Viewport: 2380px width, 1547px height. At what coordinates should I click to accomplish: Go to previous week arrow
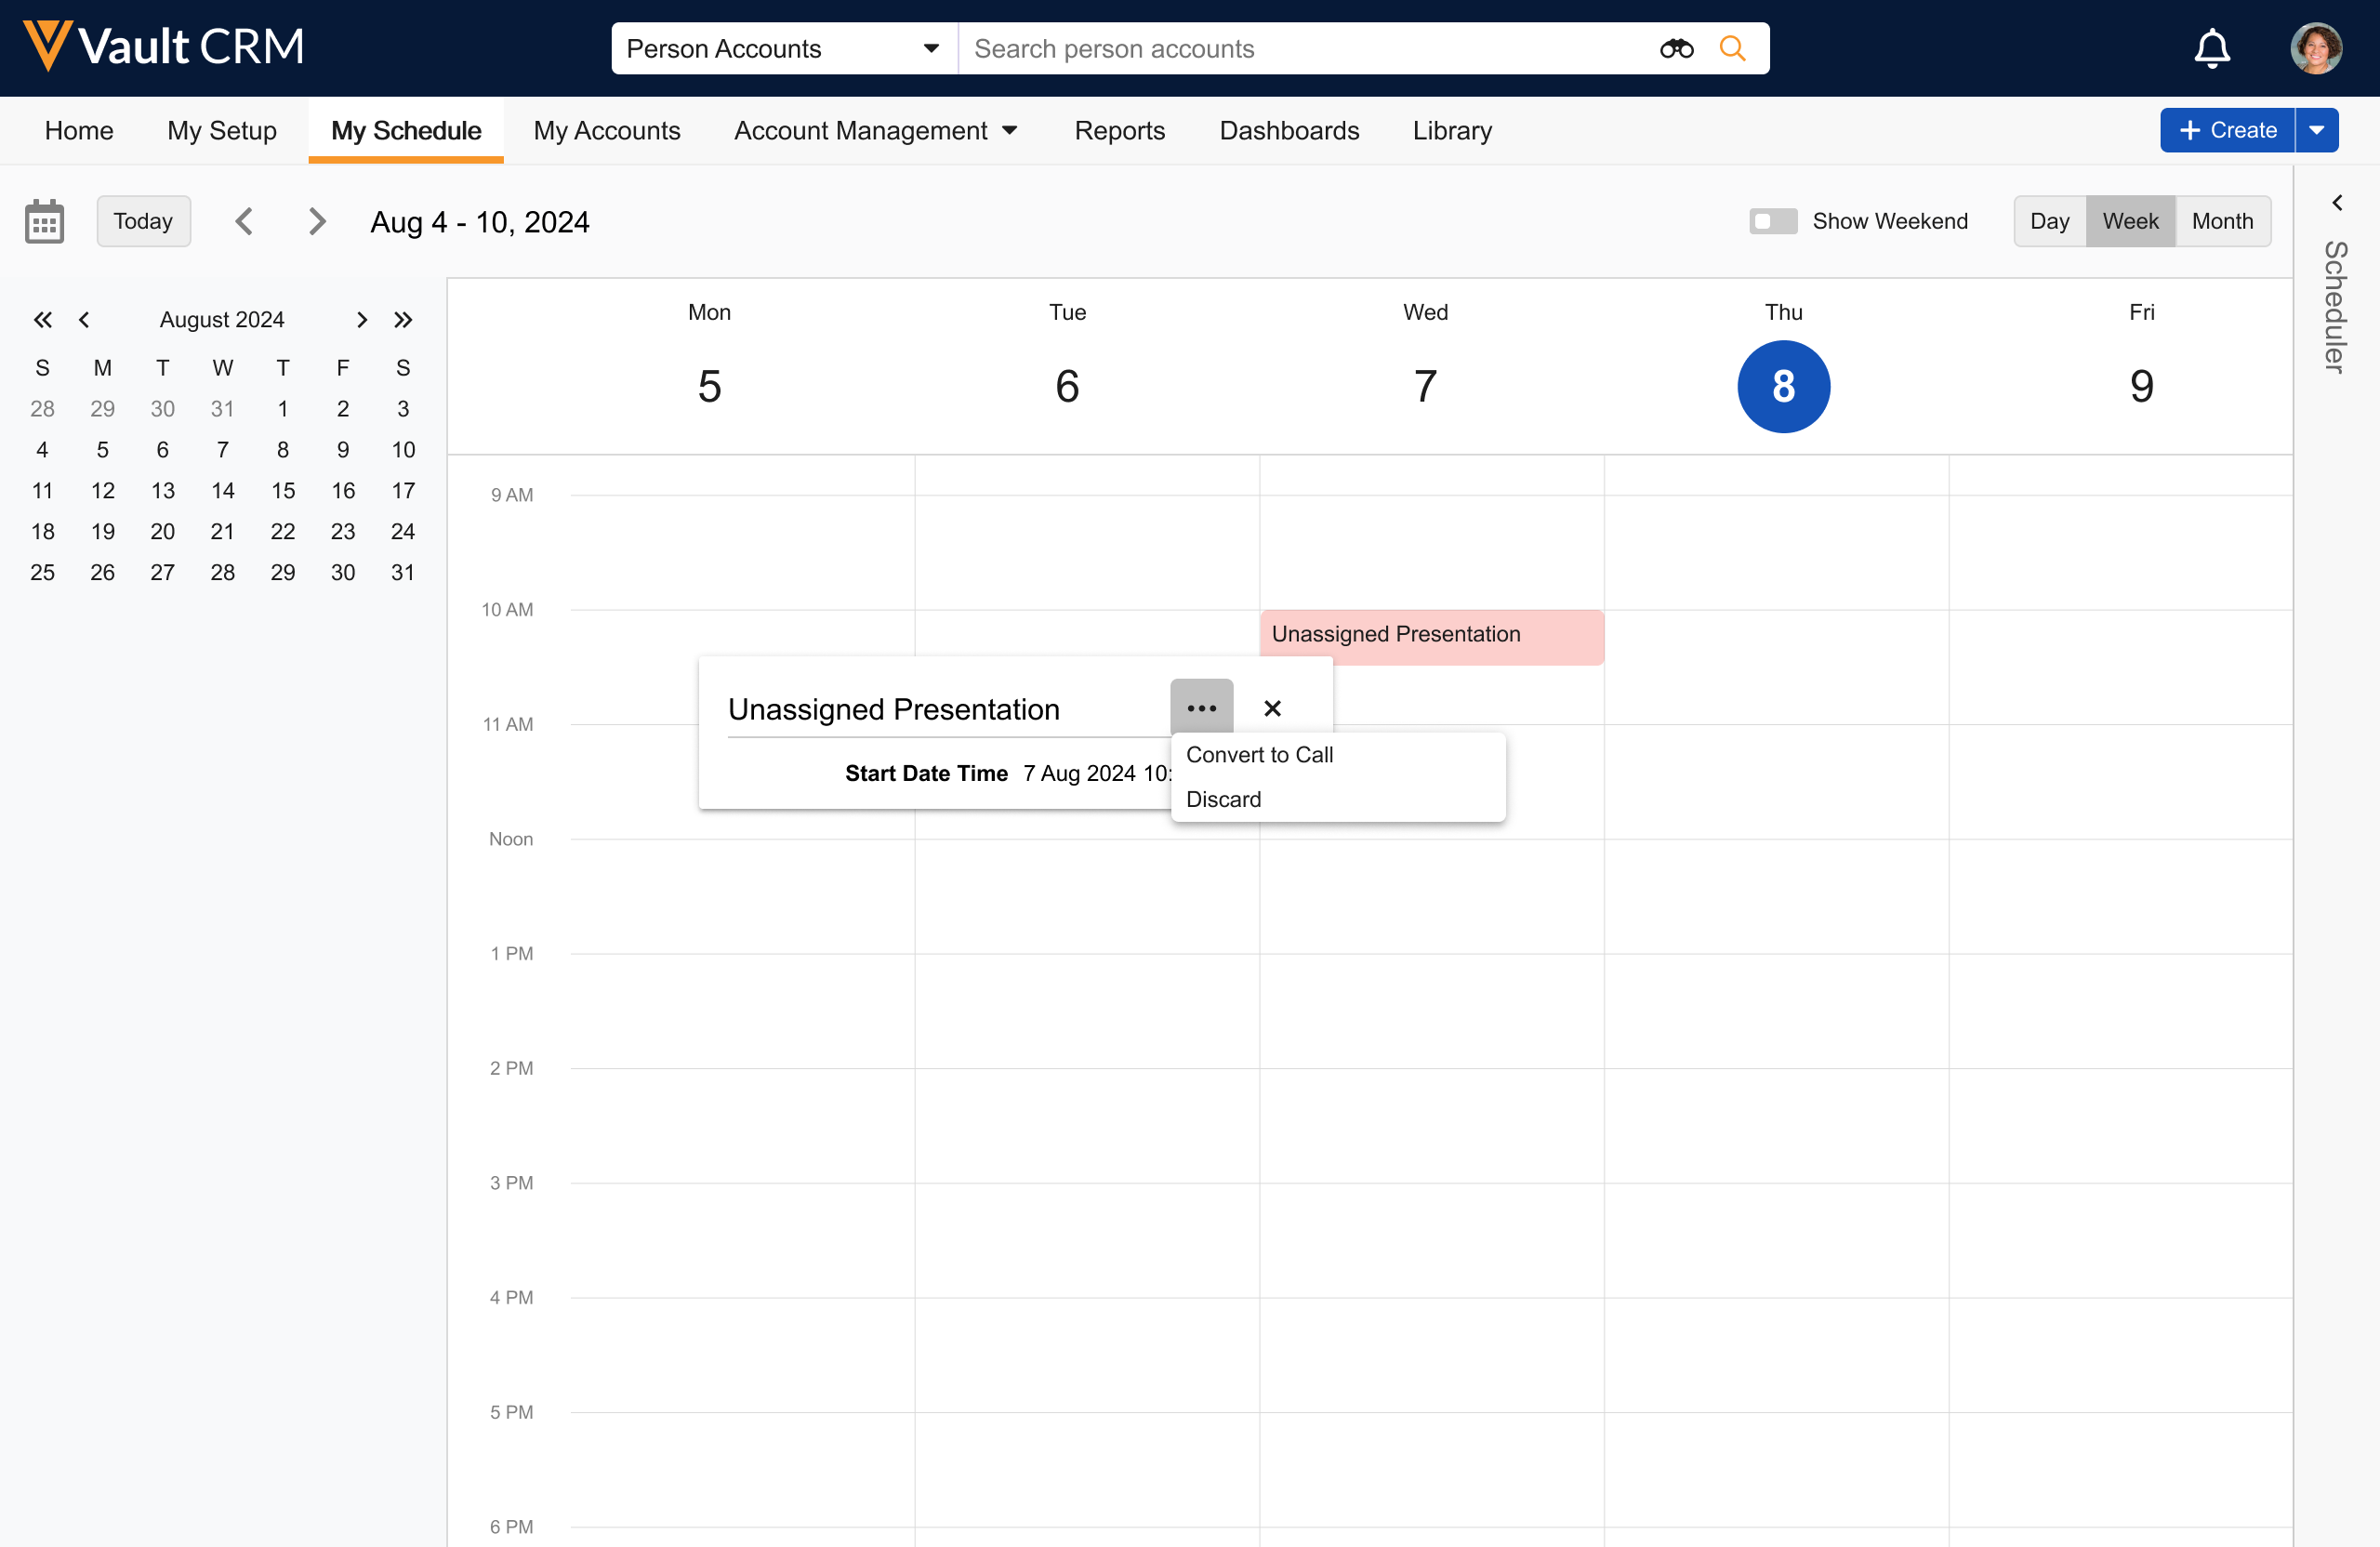(x=244, y=221)
